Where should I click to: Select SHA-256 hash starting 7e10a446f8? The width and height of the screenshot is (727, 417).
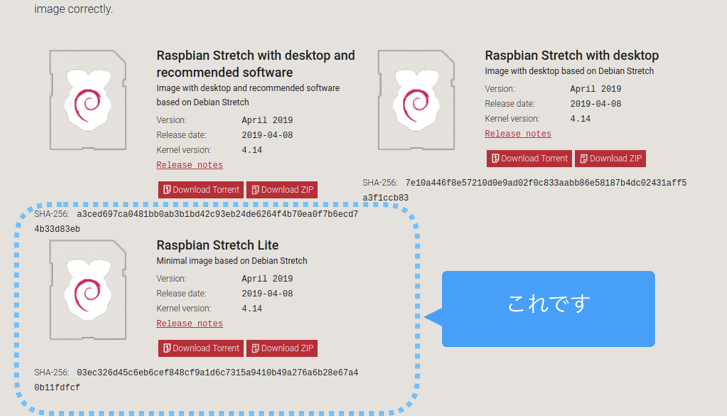point(524,190)
